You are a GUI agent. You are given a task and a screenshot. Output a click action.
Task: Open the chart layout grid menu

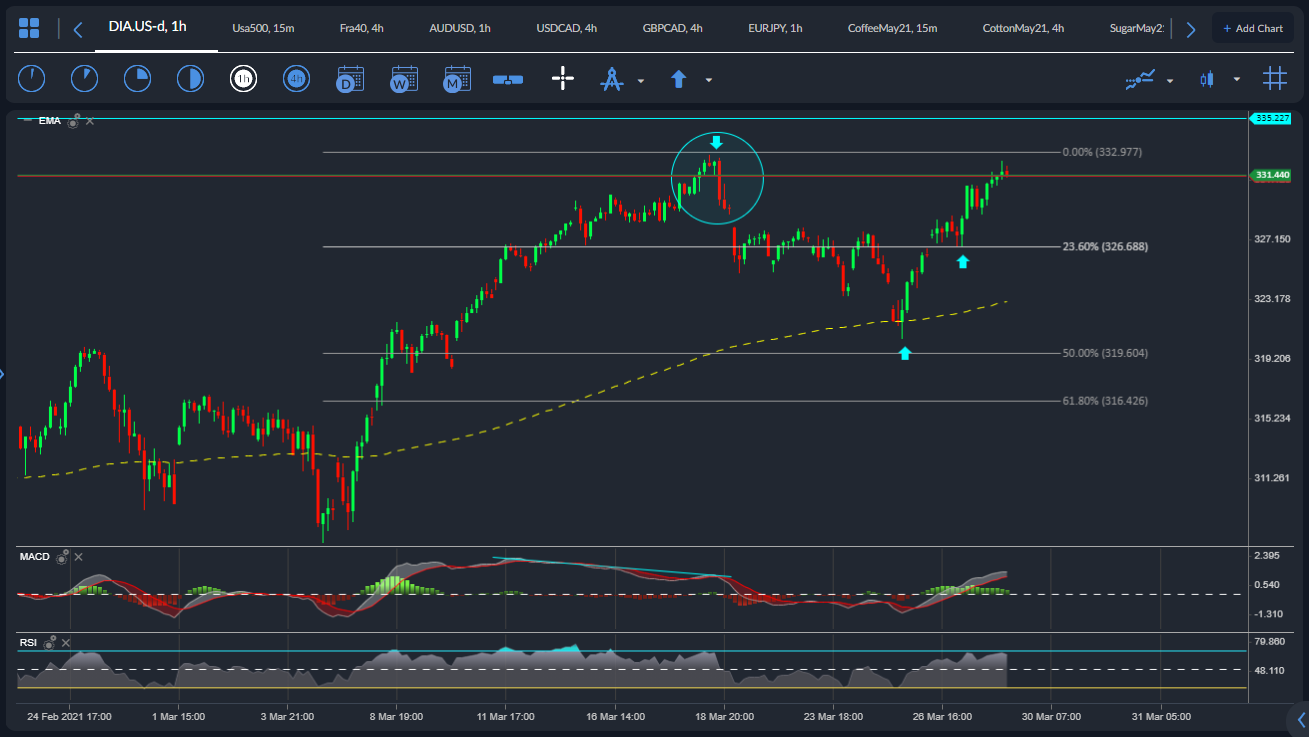pos(29,28)
